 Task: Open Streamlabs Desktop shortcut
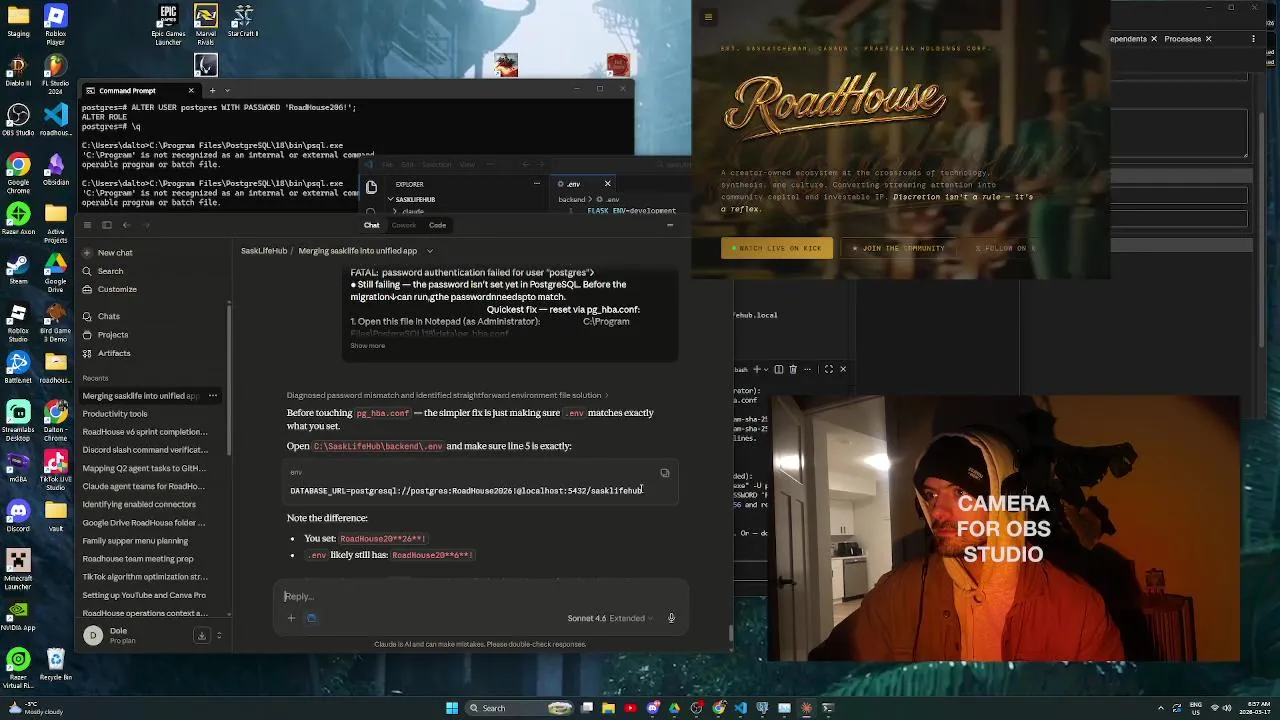[x=18, y=420]
